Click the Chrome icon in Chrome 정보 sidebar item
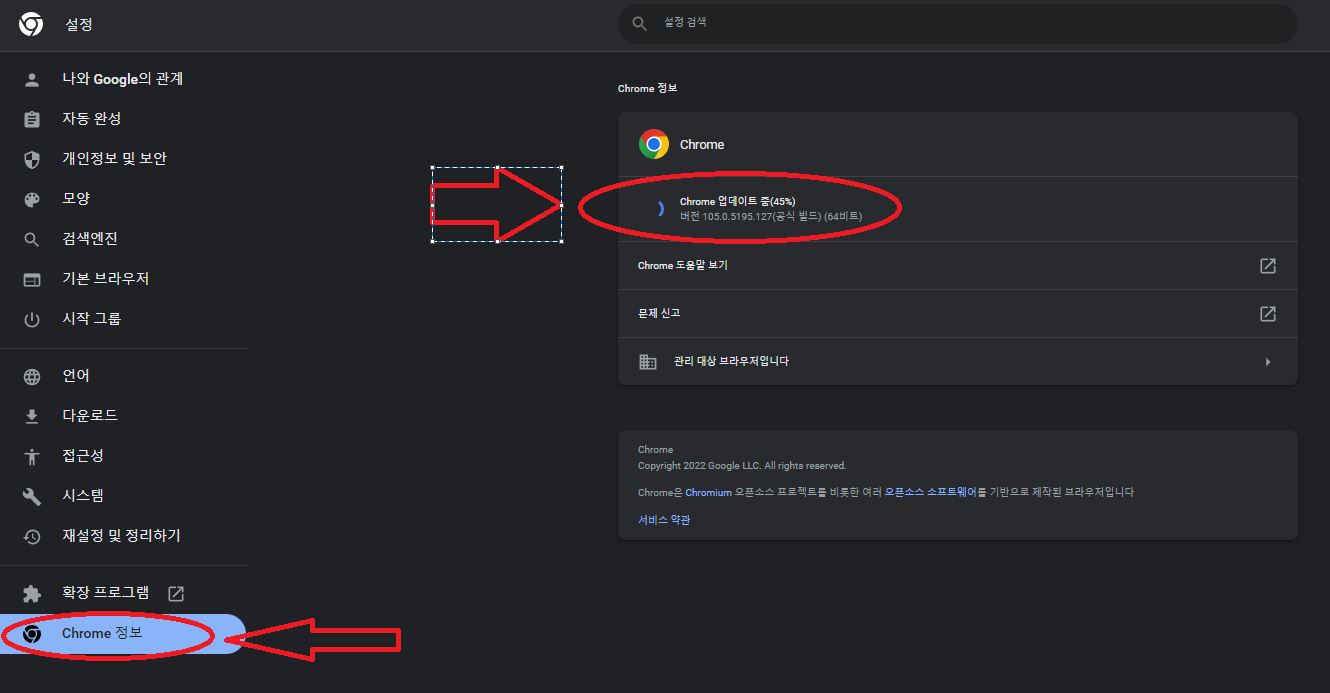The height and width of the screenshot is (693, 1330). 32,633
